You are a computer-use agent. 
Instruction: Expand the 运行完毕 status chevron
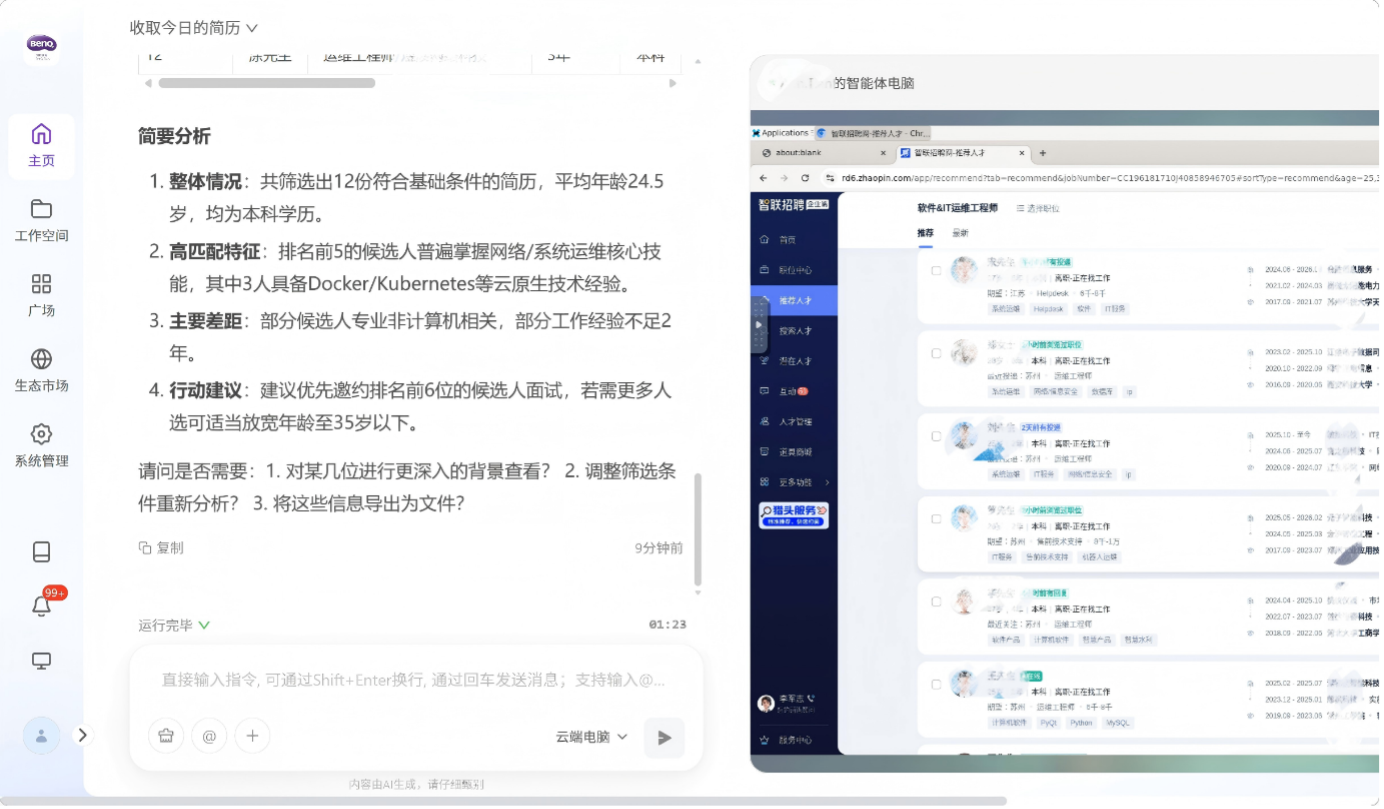[204, 625]
